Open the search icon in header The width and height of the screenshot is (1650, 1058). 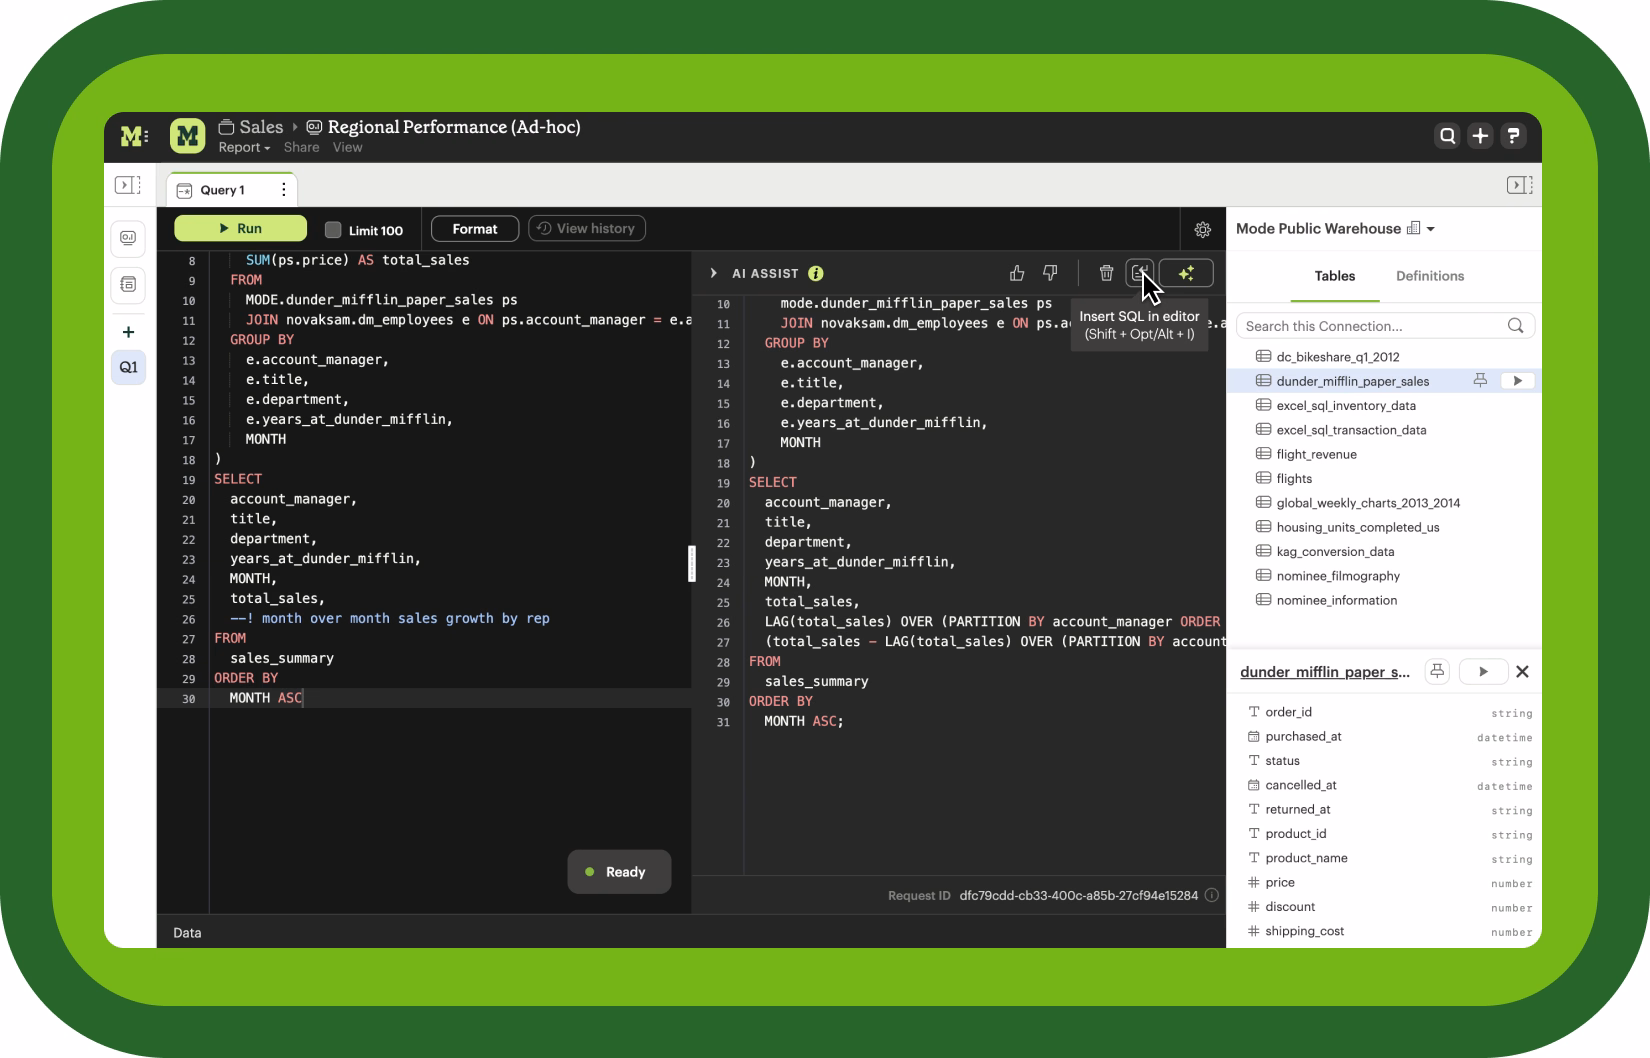[x=1447, y=136]
